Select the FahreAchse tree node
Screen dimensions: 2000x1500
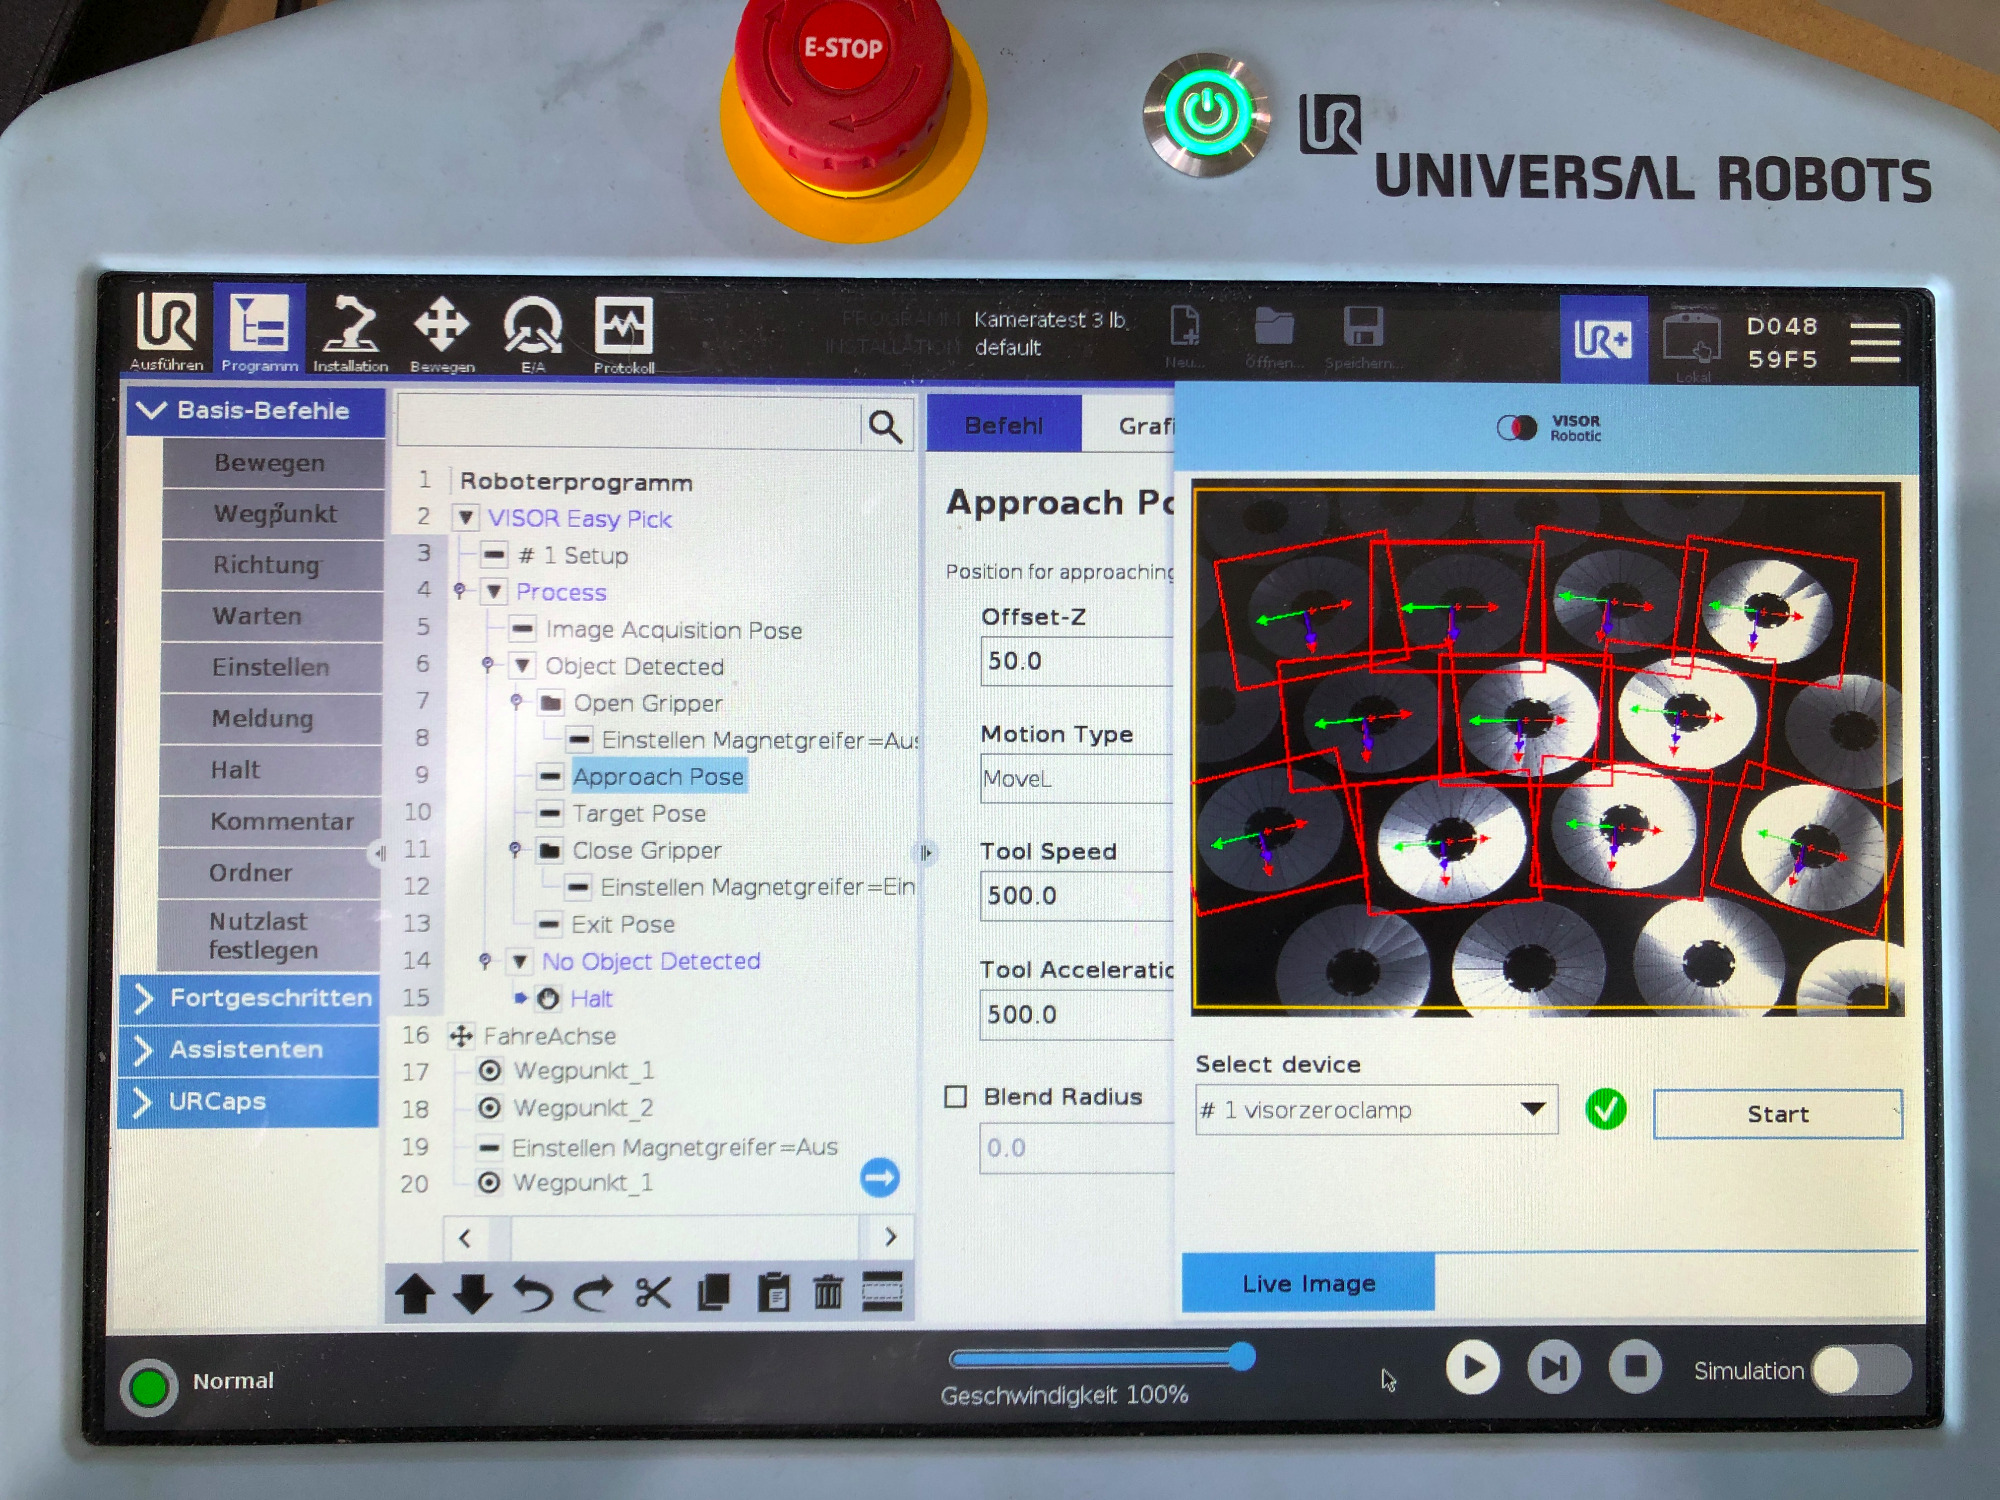click(x=549, y=1035)
